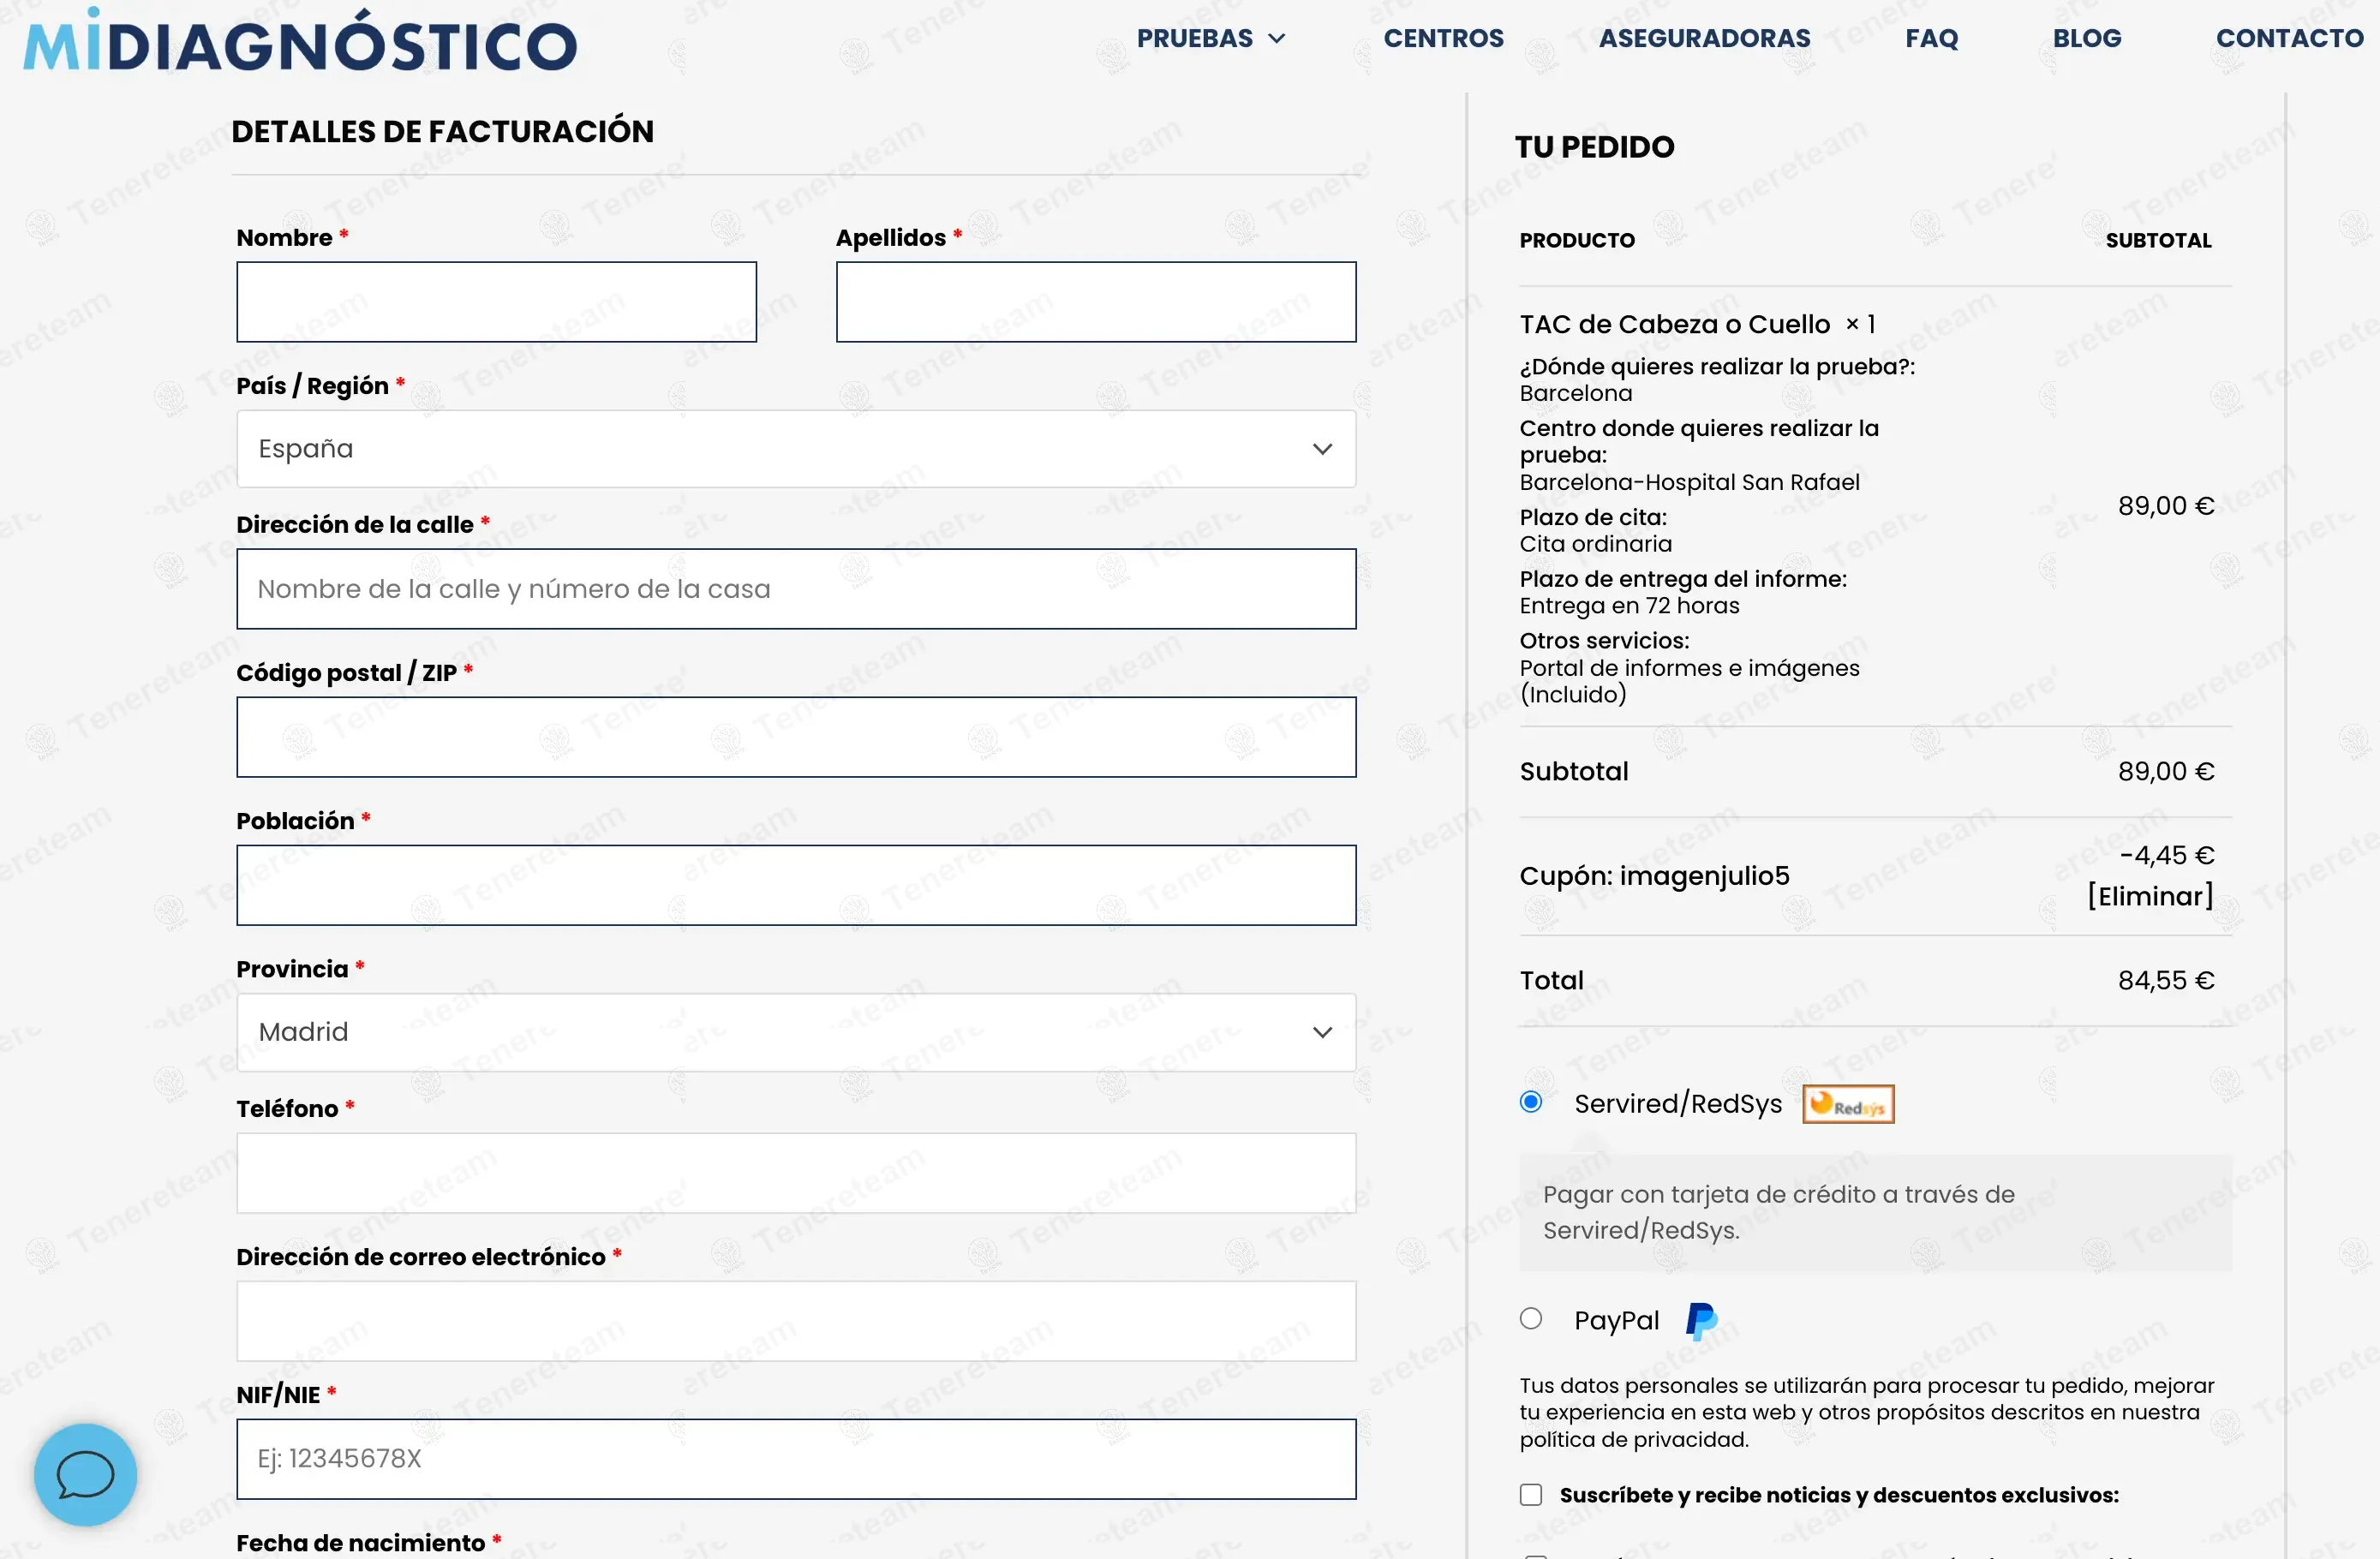Click the Apellidos input field

click(1096, 302)
